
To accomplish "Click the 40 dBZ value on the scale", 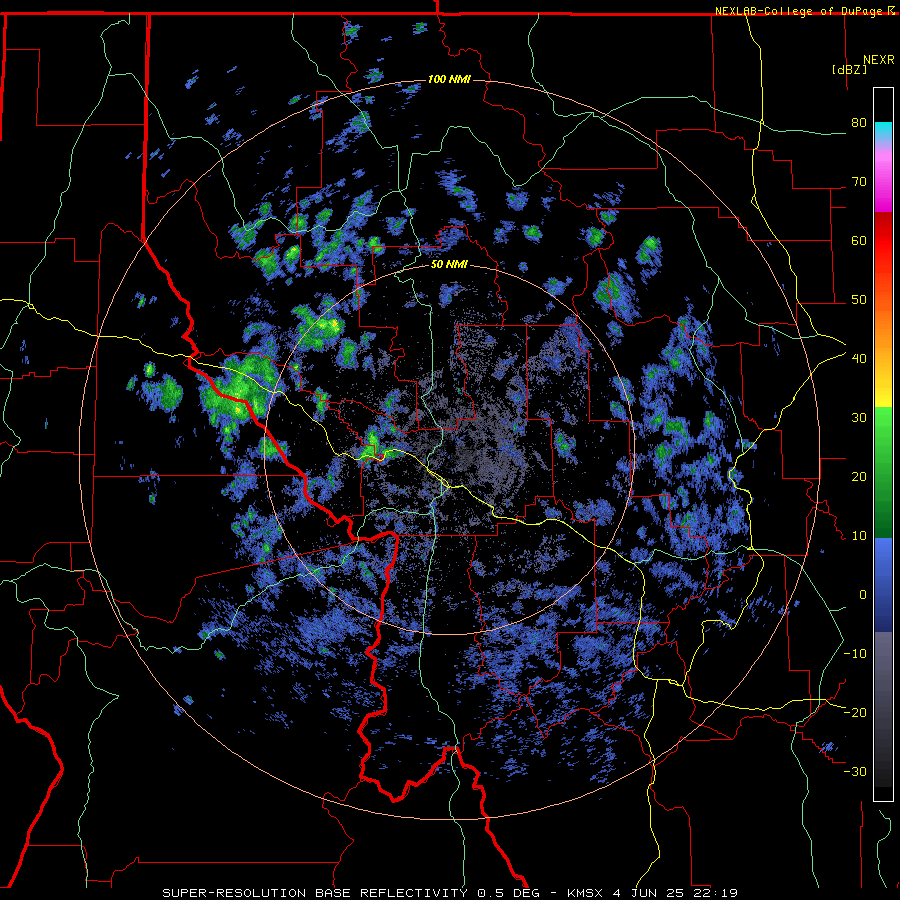I will tap(859, 359).
